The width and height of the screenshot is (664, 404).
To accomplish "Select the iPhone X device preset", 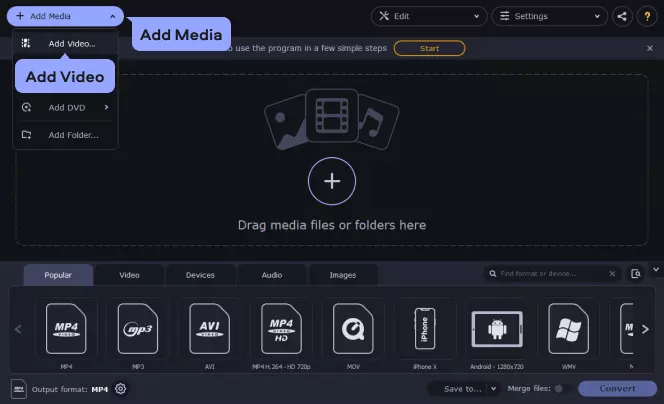I will pos(425,329).
